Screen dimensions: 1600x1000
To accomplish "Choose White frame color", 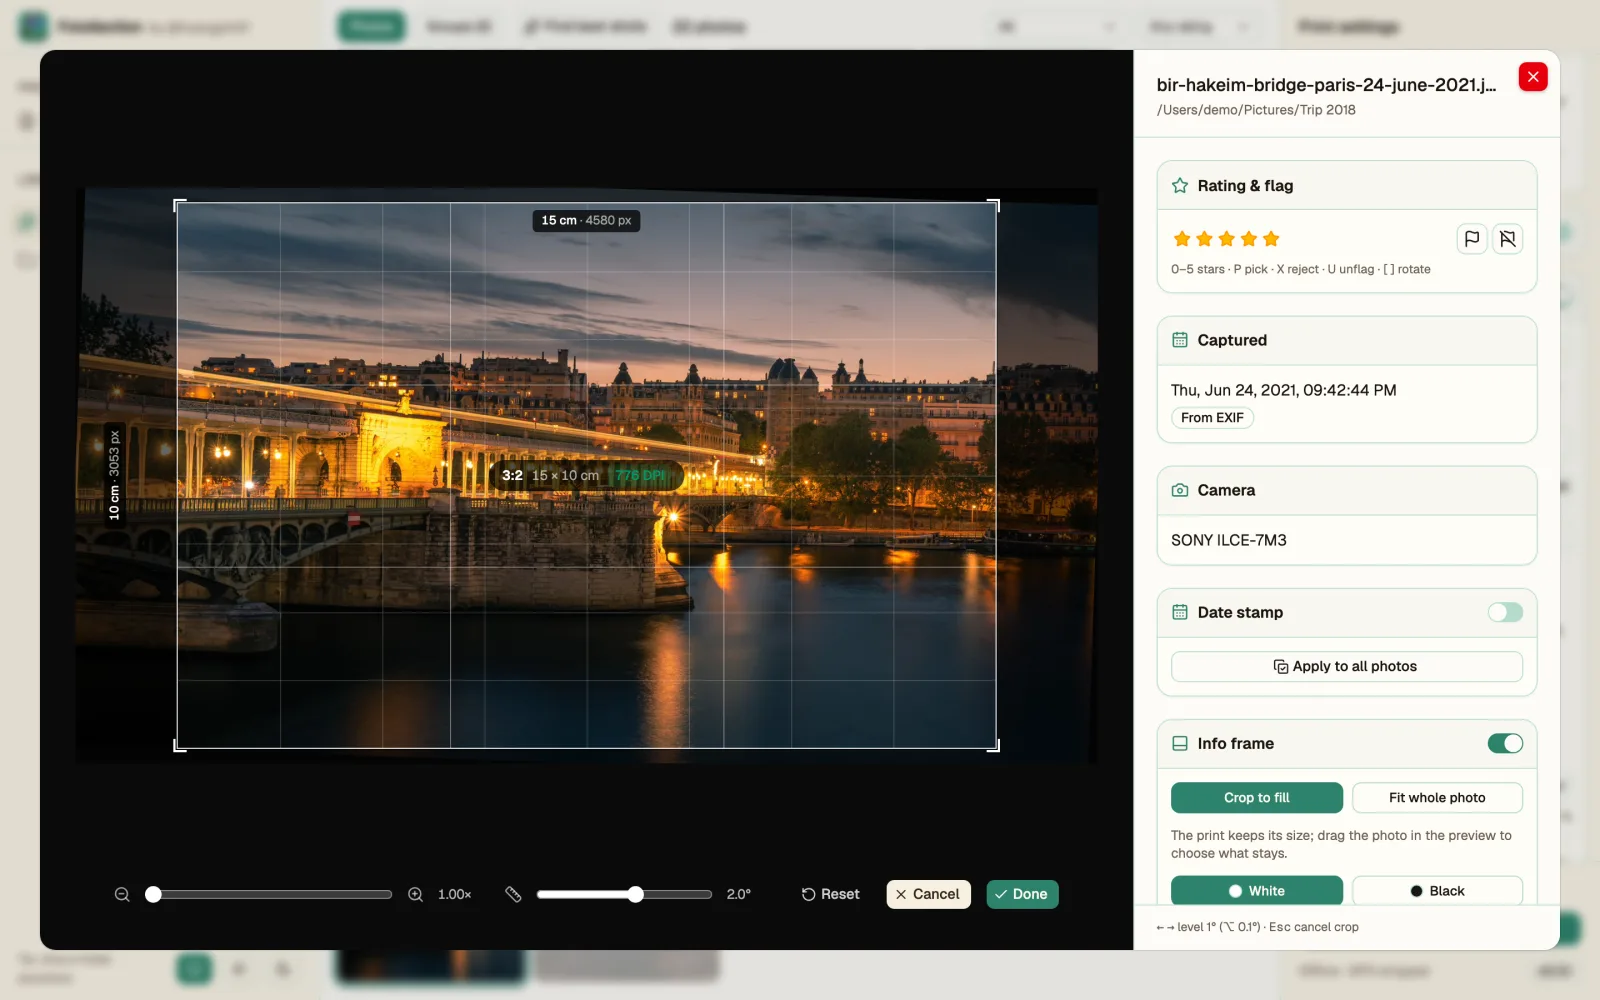I will 1257,890.
